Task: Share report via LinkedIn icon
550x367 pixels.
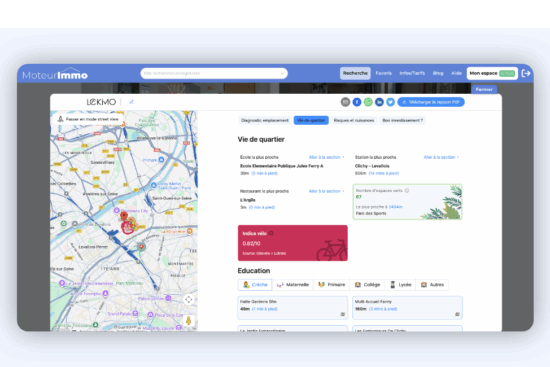Action: tap(379, 102)
